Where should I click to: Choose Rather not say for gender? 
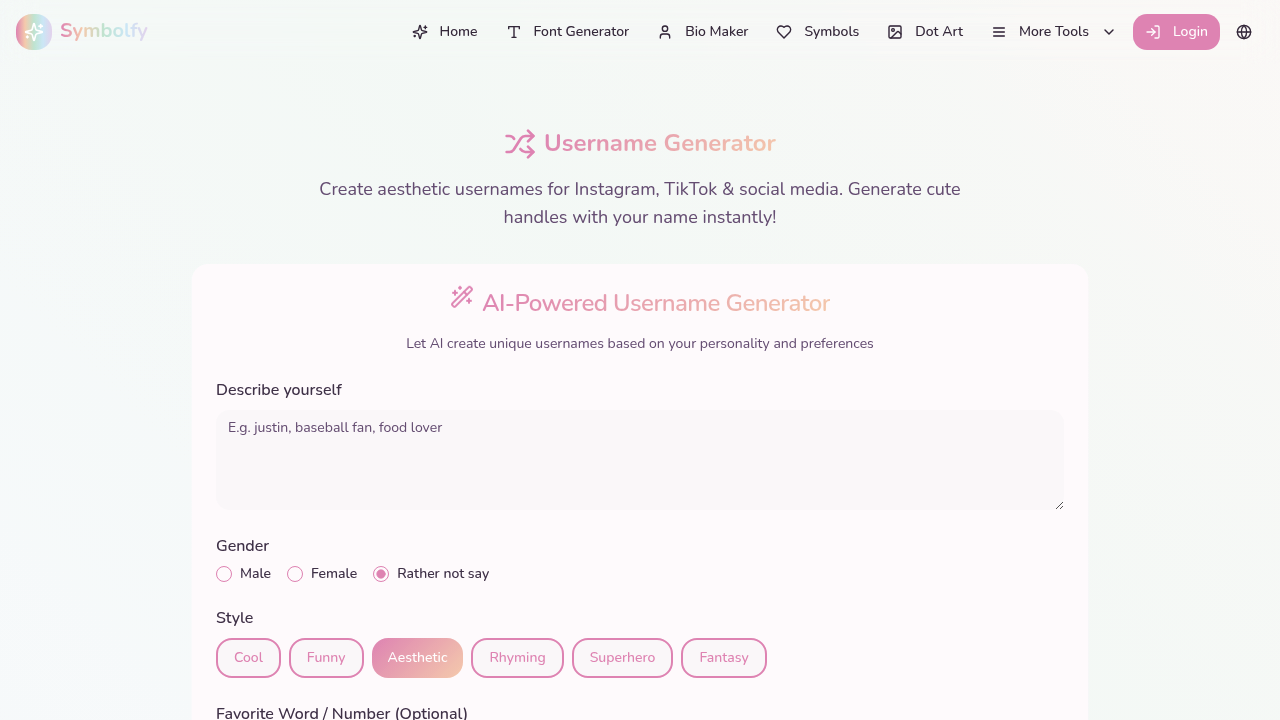point(380,573)
